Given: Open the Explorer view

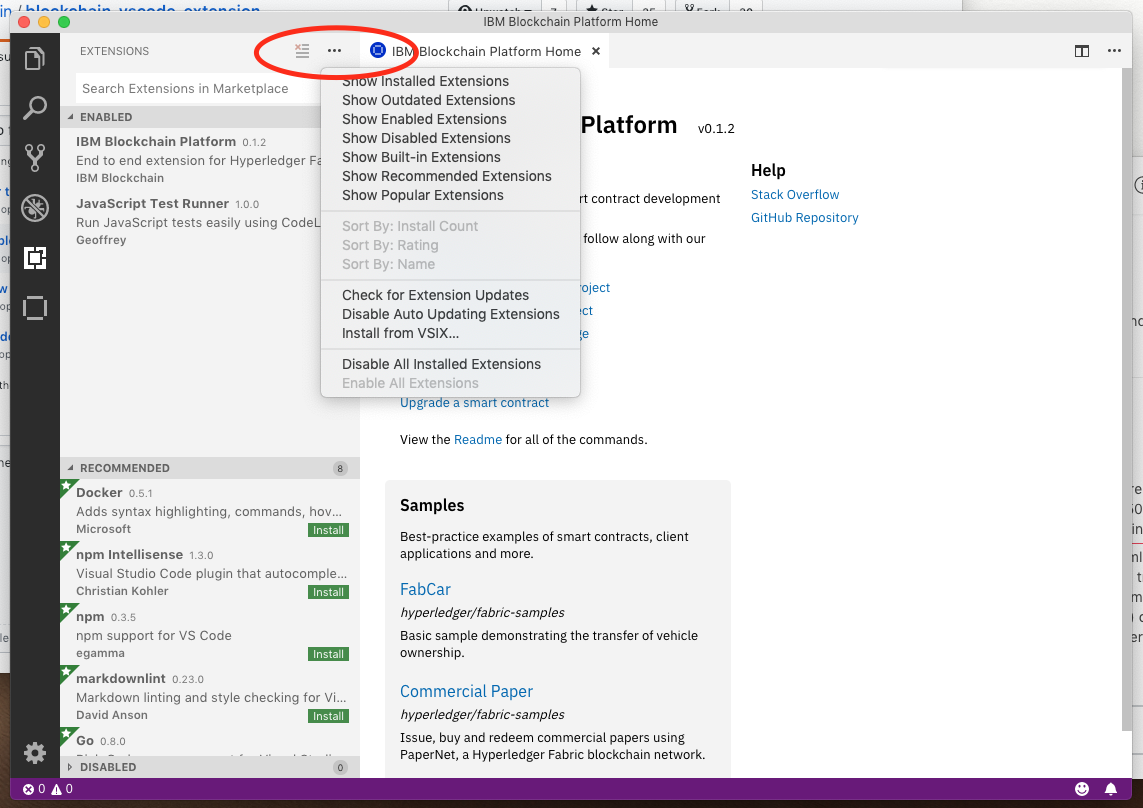Looking at the screenshot, I should tap(35, 58).
